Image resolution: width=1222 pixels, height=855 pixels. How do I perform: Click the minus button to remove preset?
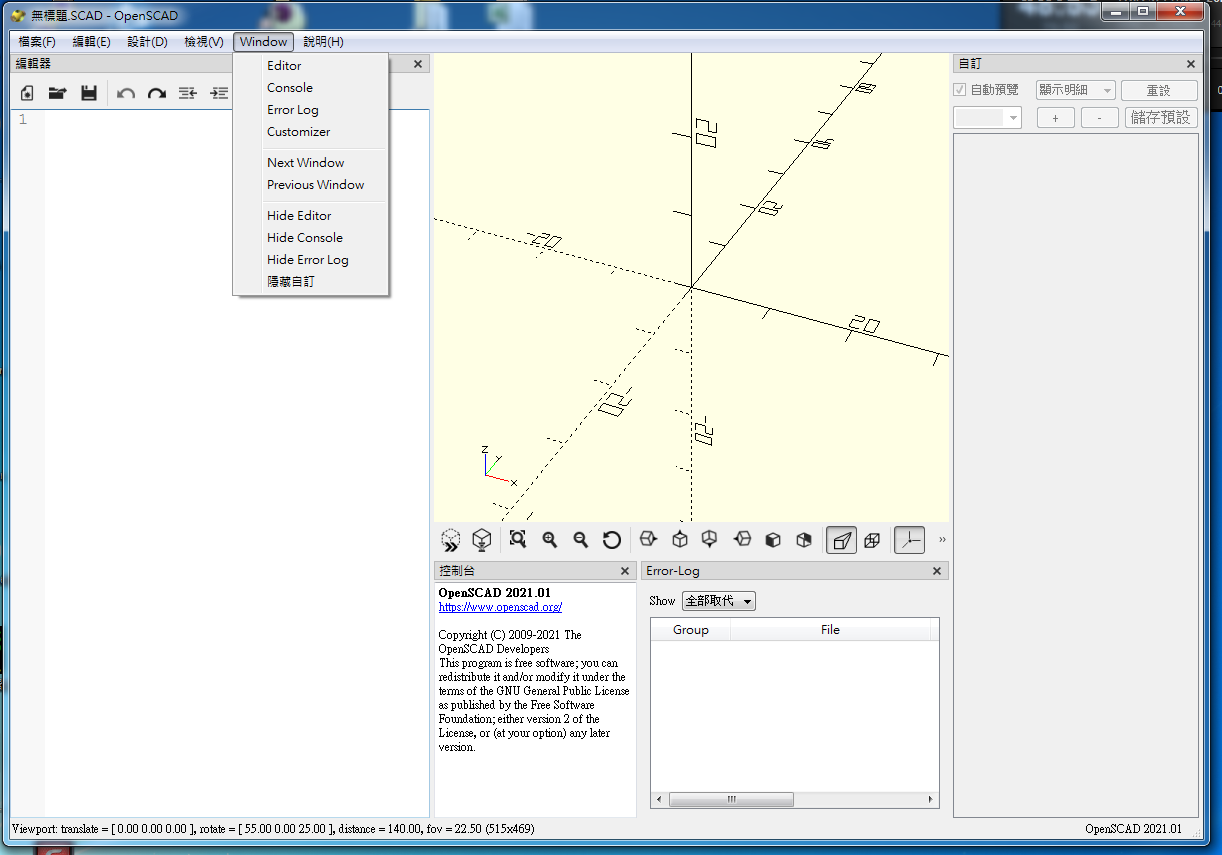1100,118
